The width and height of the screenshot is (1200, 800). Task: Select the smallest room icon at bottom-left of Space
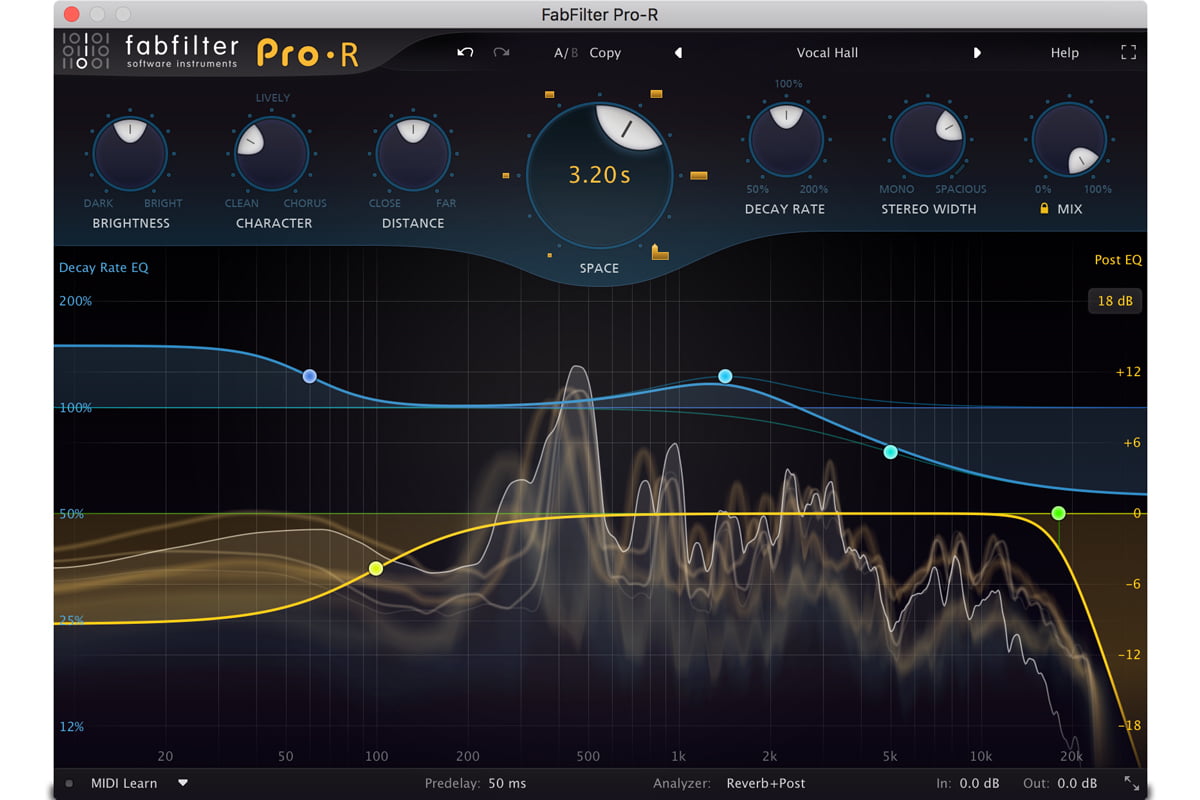549,255
